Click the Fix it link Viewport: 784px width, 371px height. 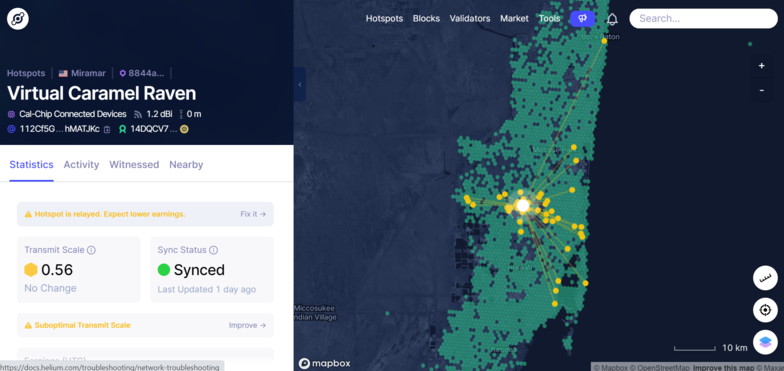tap(253, 214)
